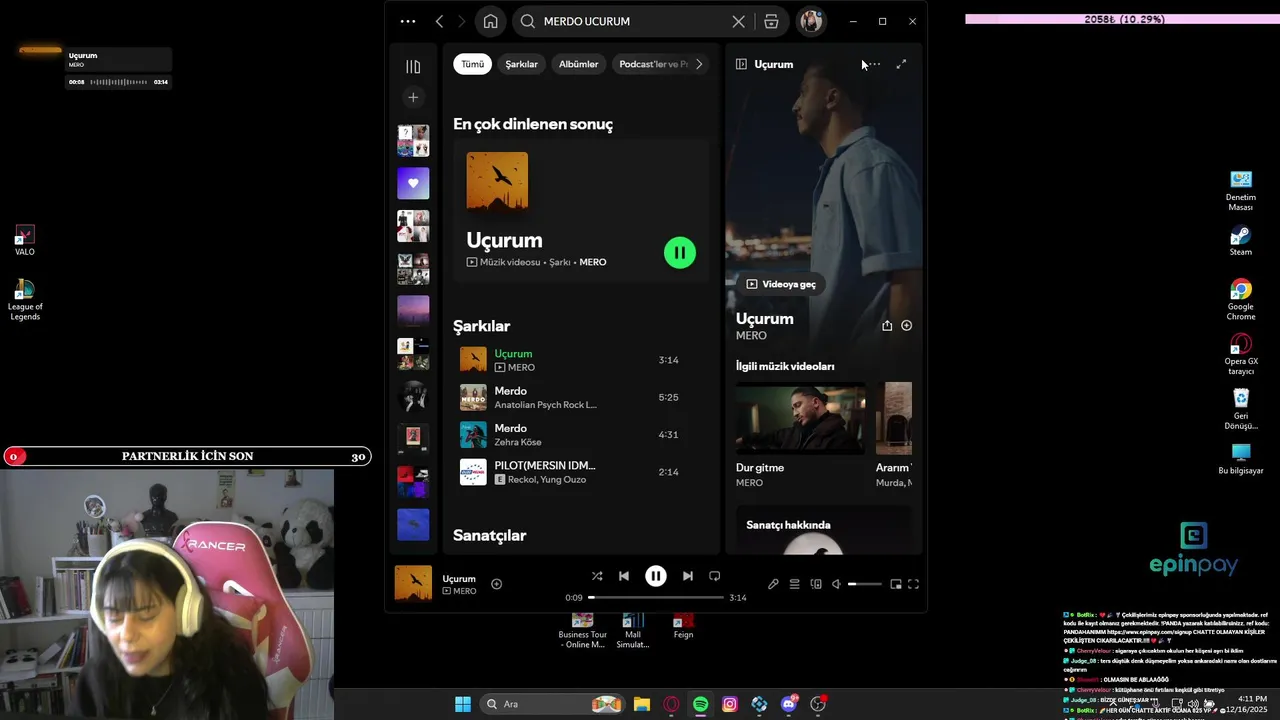The height and width of the screenshot is (720, 1280).
Task: Open the user profile avatar menu
Action: click(x=810, y=21)
